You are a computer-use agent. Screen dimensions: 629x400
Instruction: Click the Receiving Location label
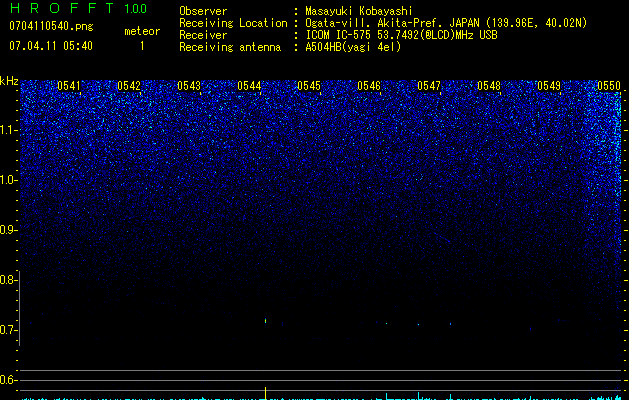(x=233, y=23)
